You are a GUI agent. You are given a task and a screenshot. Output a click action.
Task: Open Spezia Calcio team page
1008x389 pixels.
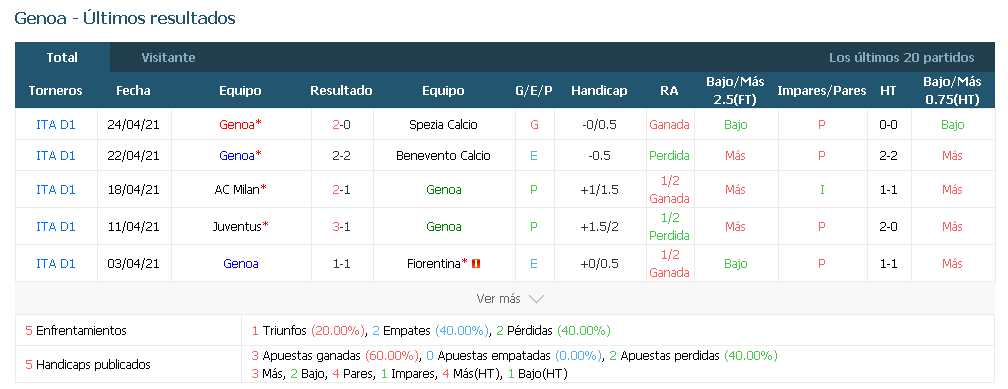444,125
